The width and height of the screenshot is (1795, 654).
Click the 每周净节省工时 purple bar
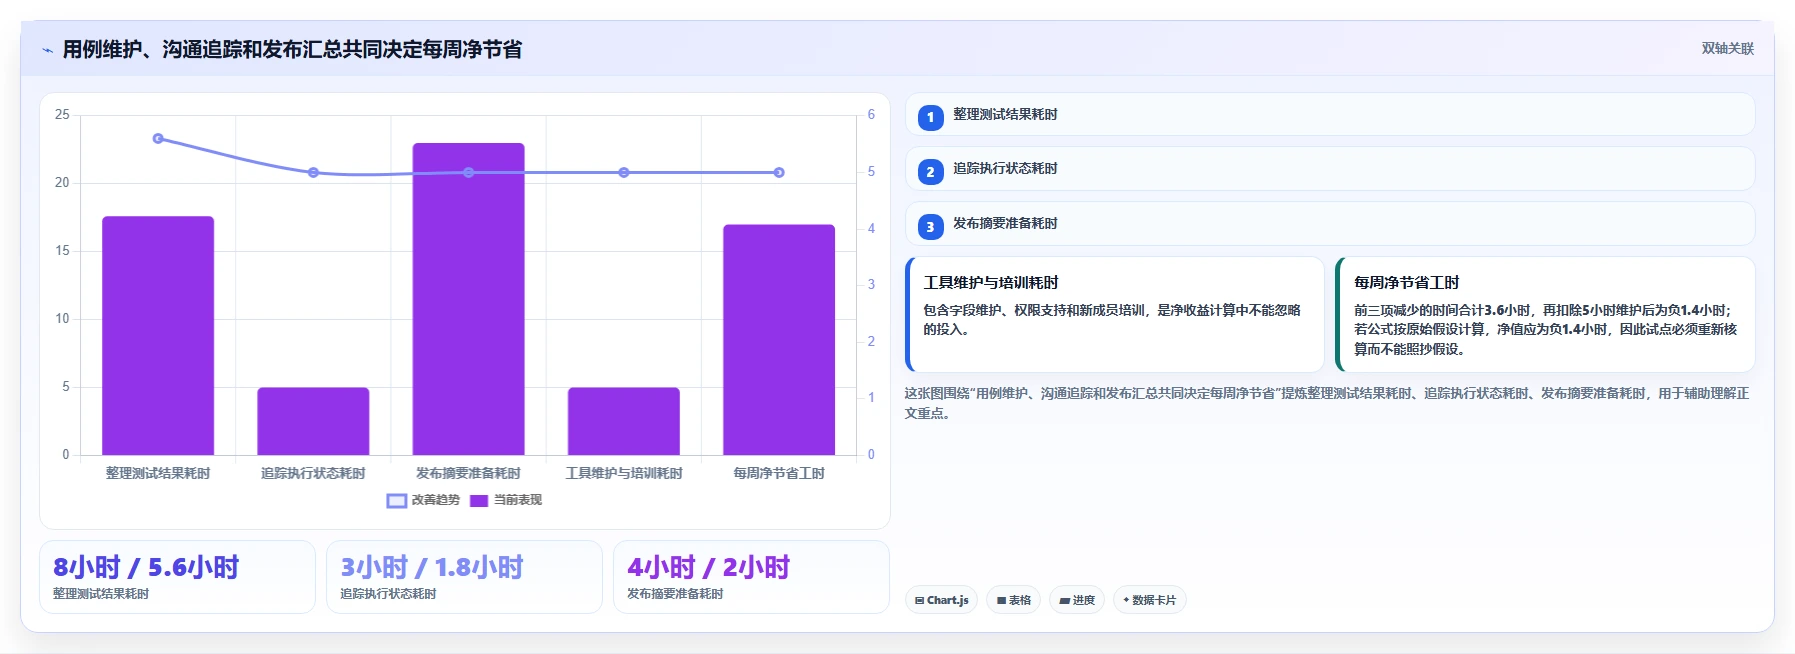pyautogui.click(x=779, y=339)
